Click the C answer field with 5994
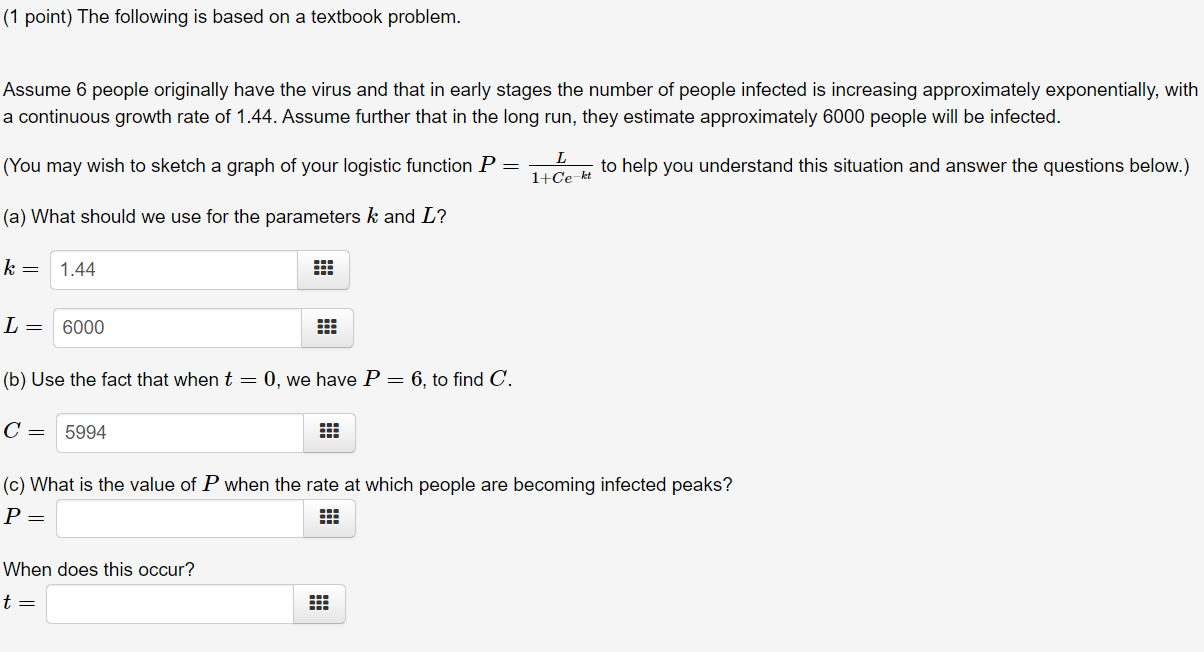Image resolution: width=1204 pixels, height=652 pixels. coord(178,432)
